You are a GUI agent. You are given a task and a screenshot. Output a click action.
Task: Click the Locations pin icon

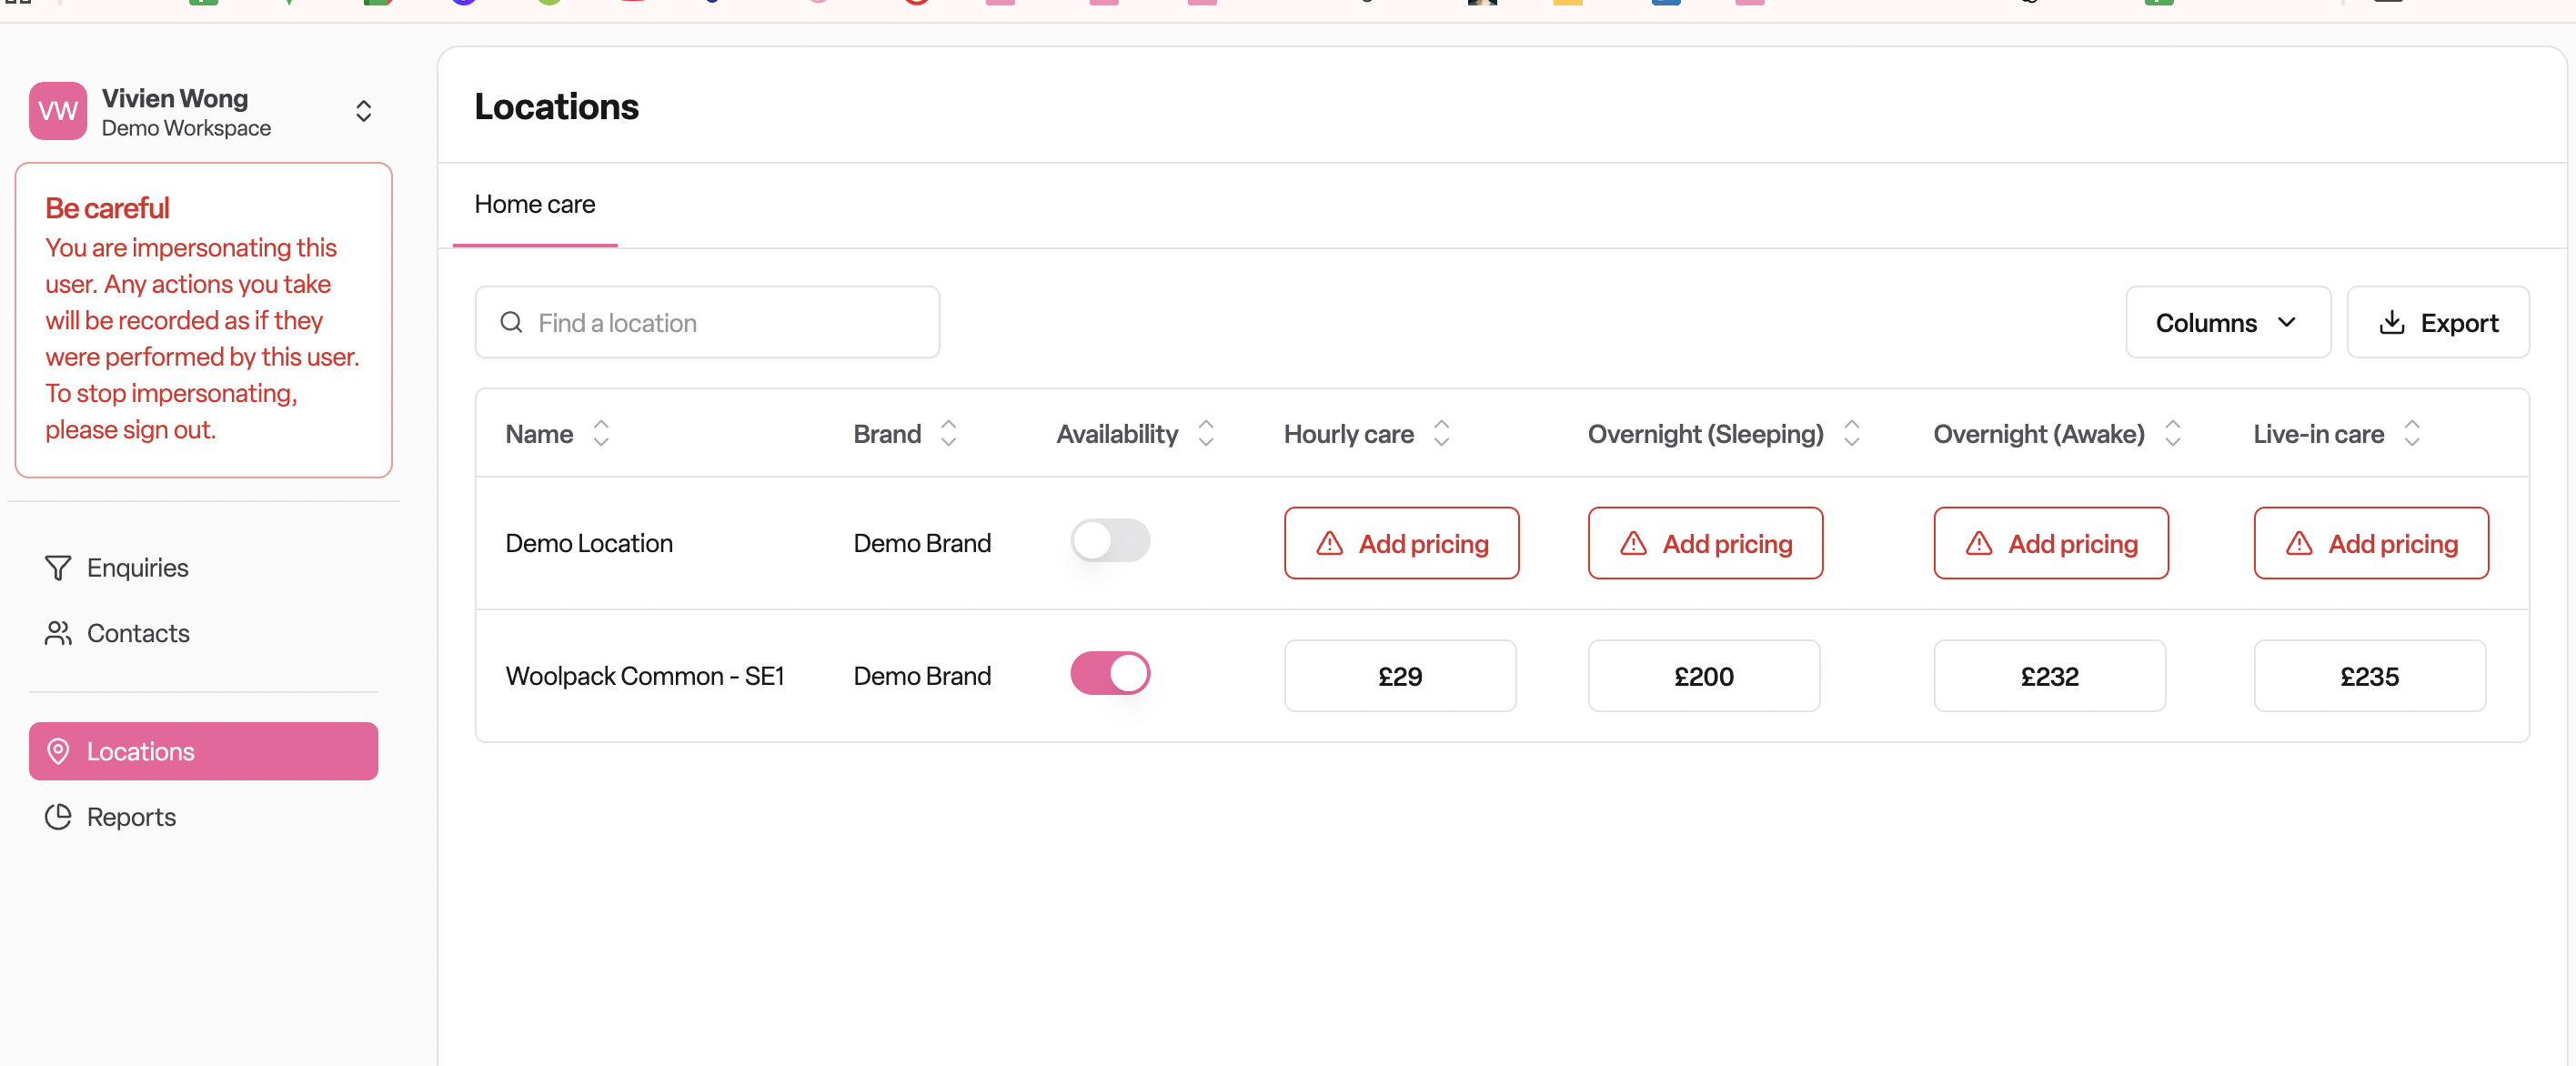point(58,751)
